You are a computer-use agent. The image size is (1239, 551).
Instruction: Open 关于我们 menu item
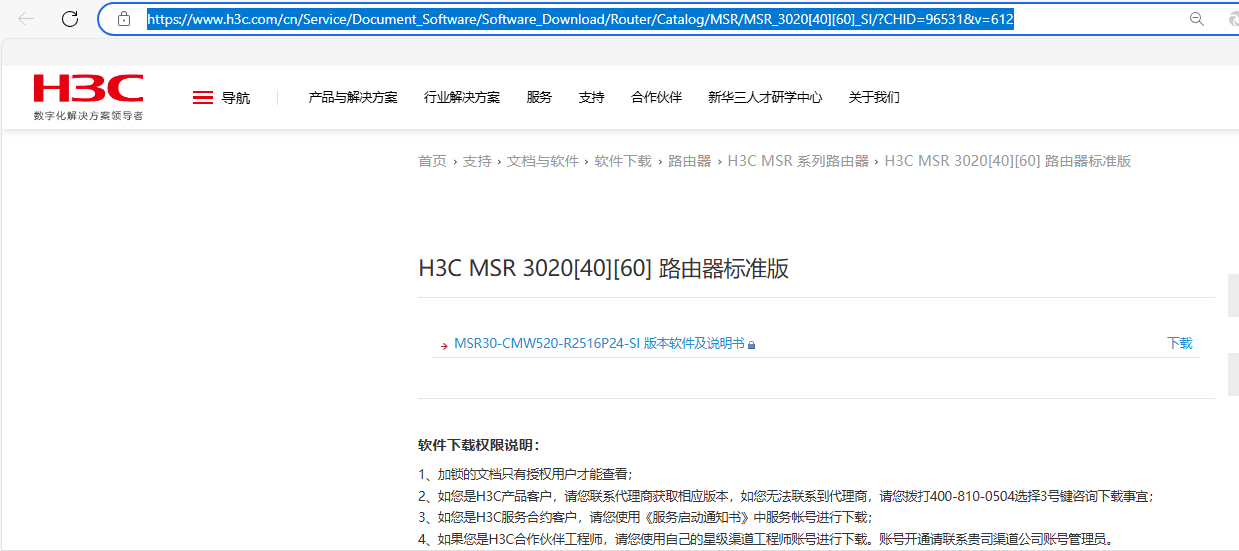[x=874, y=97]
